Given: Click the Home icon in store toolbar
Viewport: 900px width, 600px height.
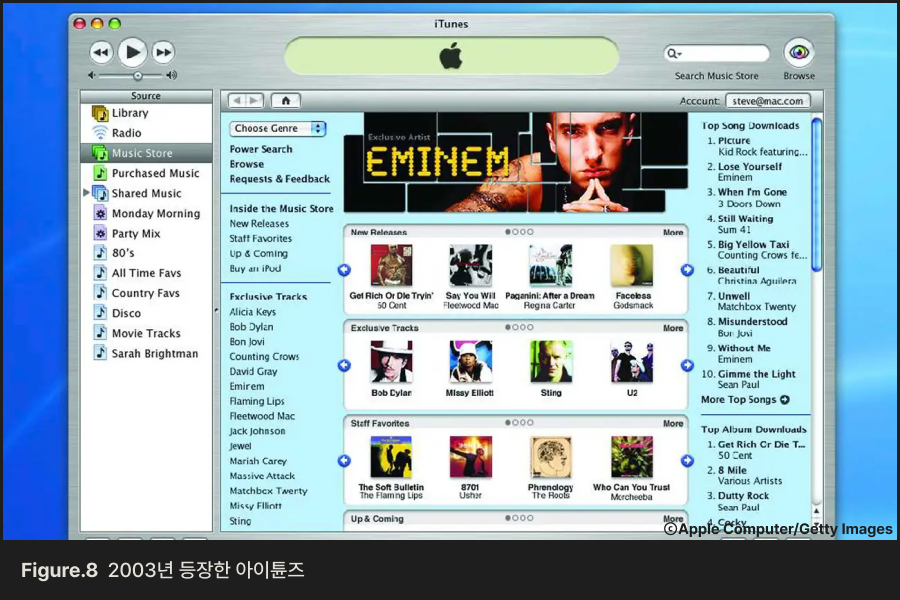Looking at the screenshot, I should pyautogui.click(x=285, y=100).
